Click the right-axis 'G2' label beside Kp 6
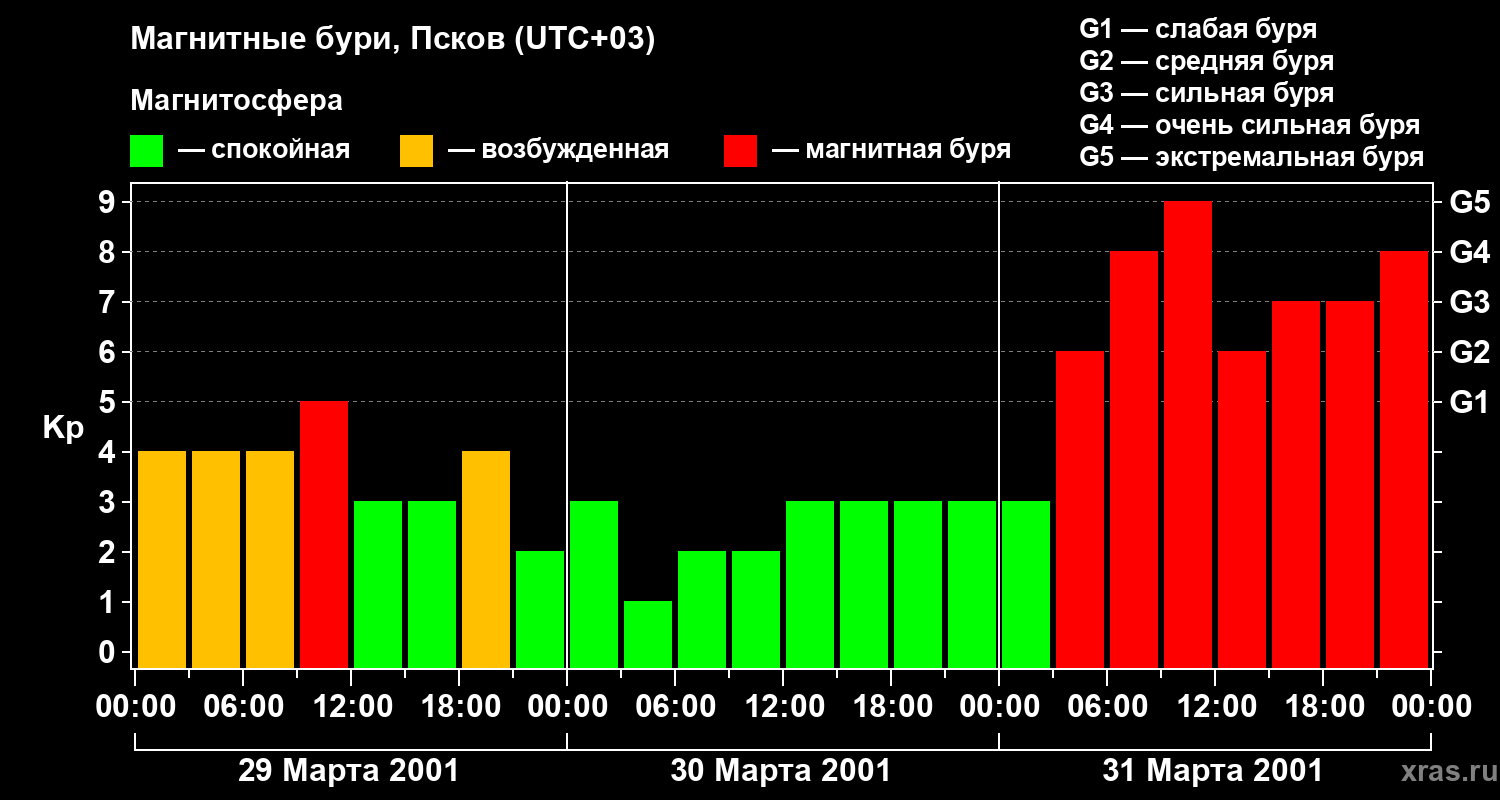Image resolution: width=1500 pixels, height=800 pixels. (1469, 352)
